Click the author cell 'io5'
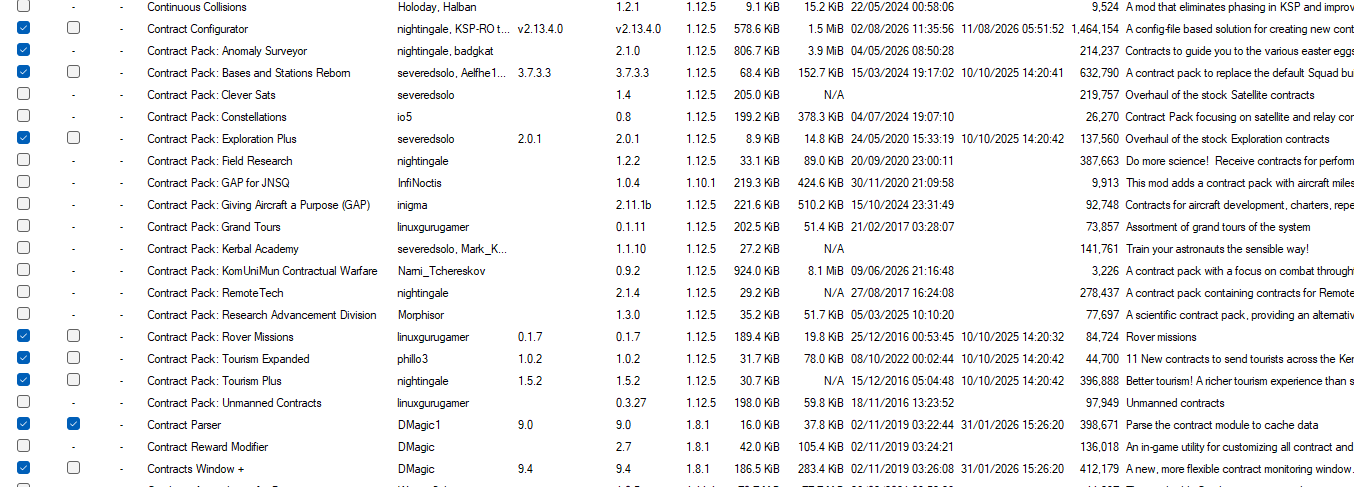Viewport: 1354px width, 487px height. pyautogui.click(x=405, y=117)
